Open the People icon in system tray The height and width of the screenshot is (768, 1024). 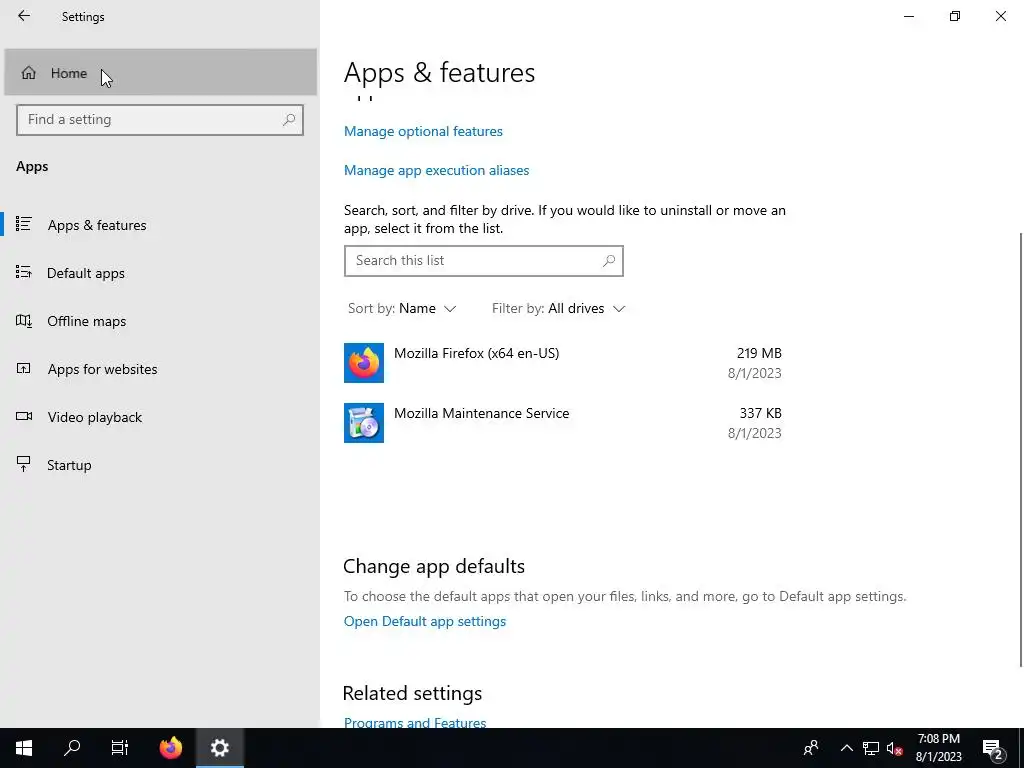811,748
